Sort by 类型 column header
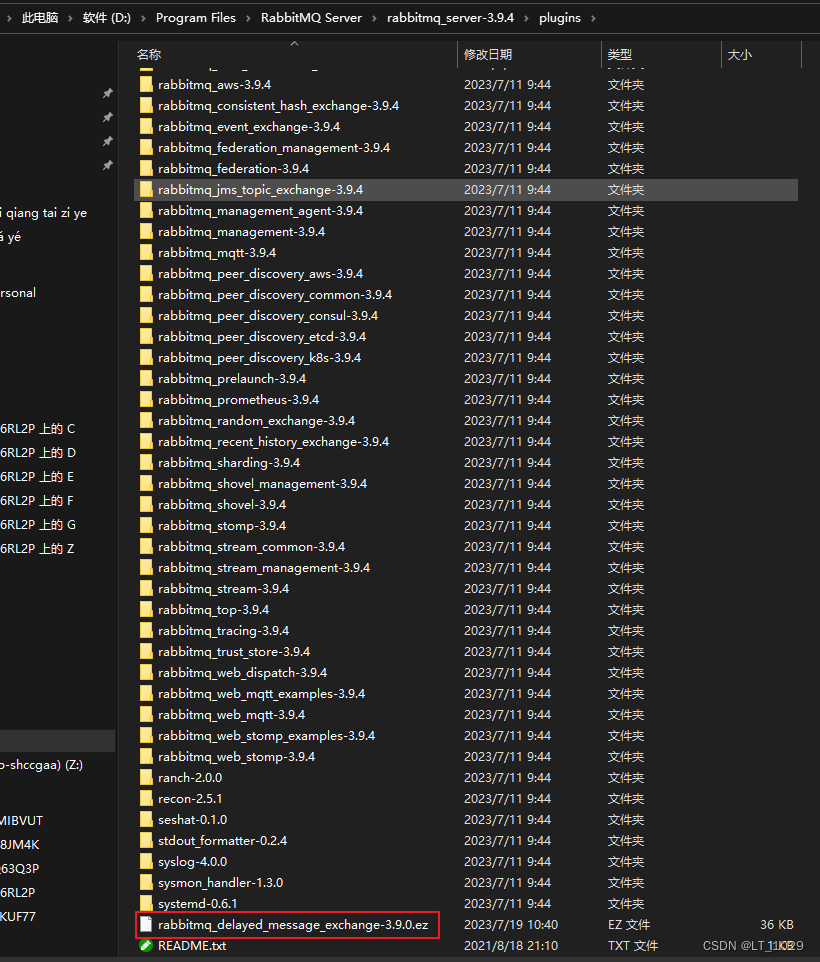This screenshot has height=962, width=820. 619,55
